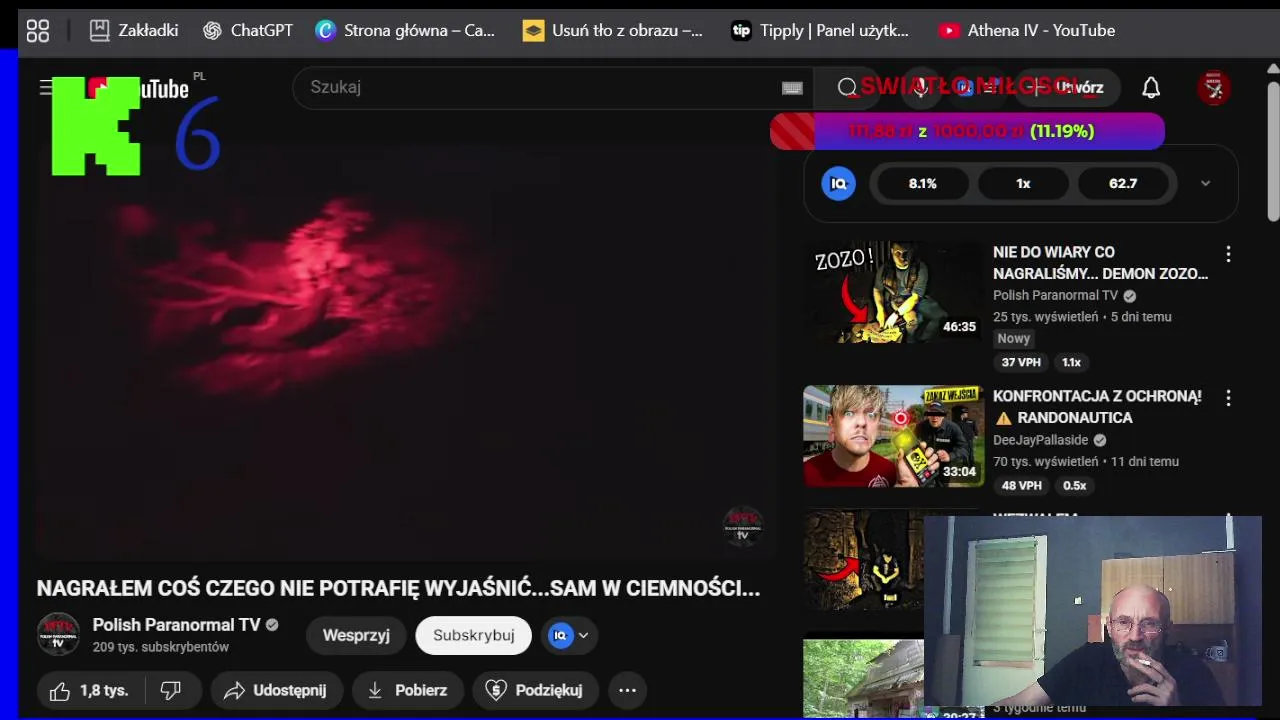The width and height of the screenshot is (1280, 720).
Task: Click the Udostępnij share button
Action: 276,690
